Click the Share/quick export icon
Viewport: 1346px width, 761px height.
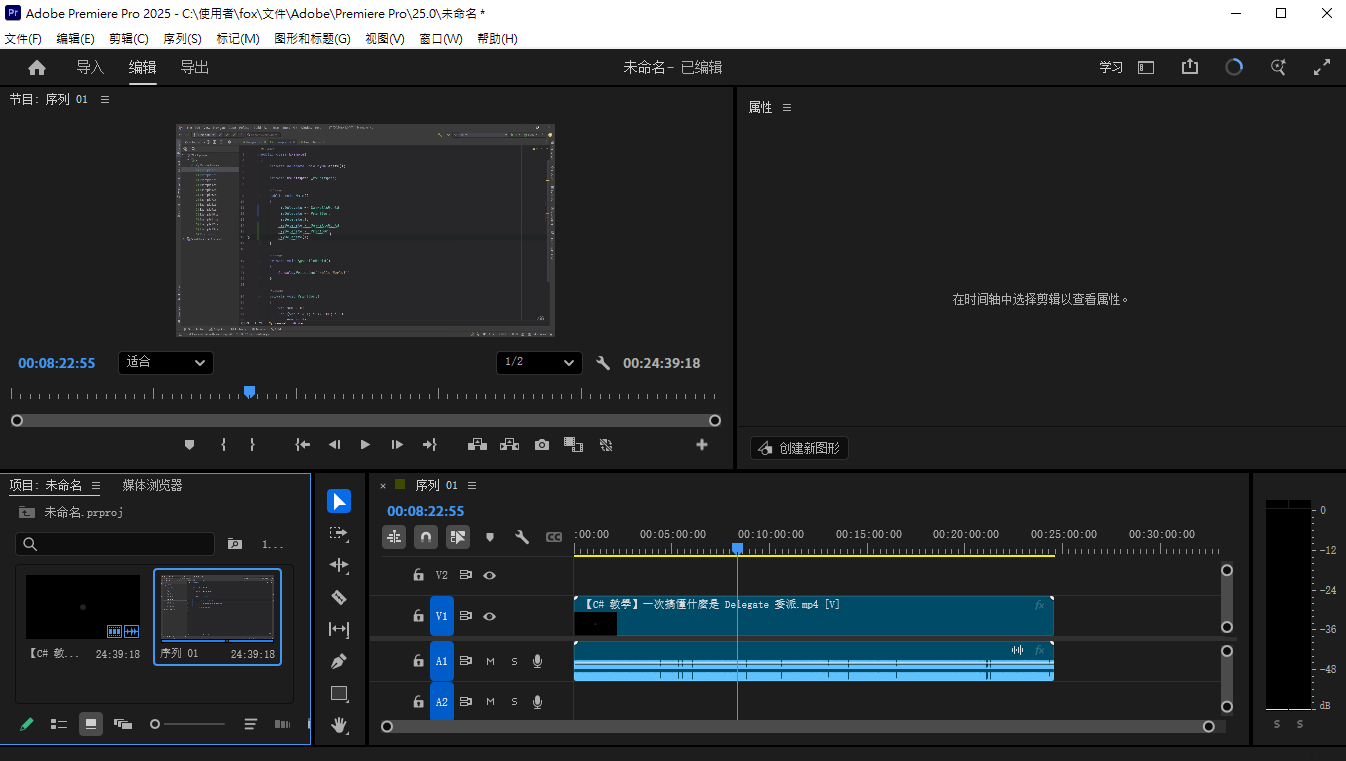point(1189,67)
